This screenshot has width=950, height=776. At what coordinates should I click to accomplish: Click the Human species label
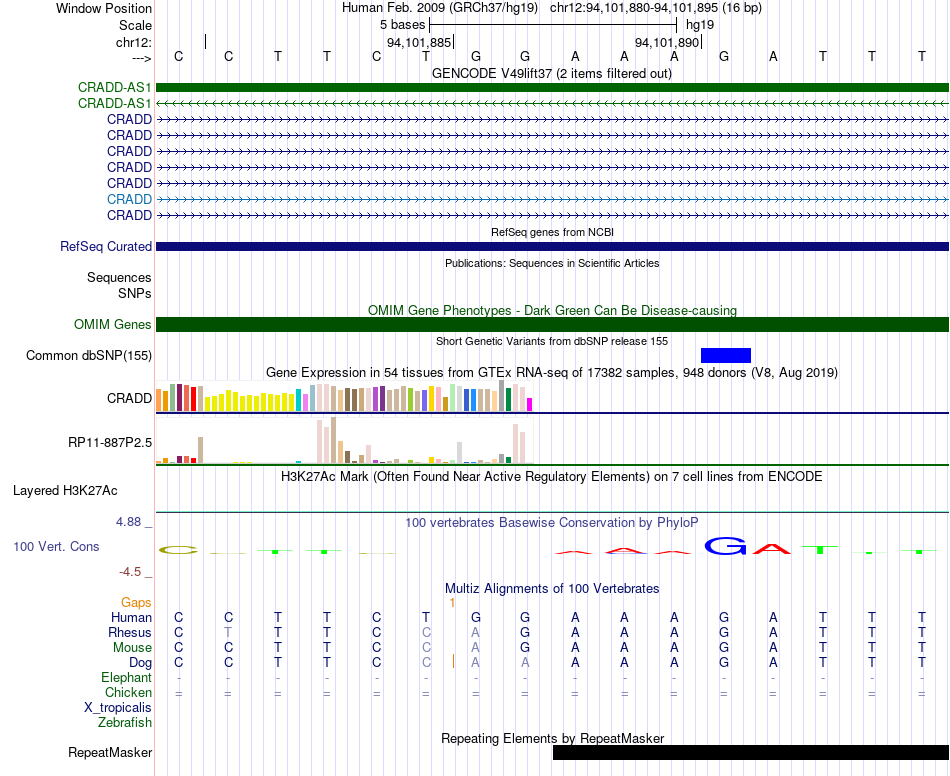(x=131, y=617)
